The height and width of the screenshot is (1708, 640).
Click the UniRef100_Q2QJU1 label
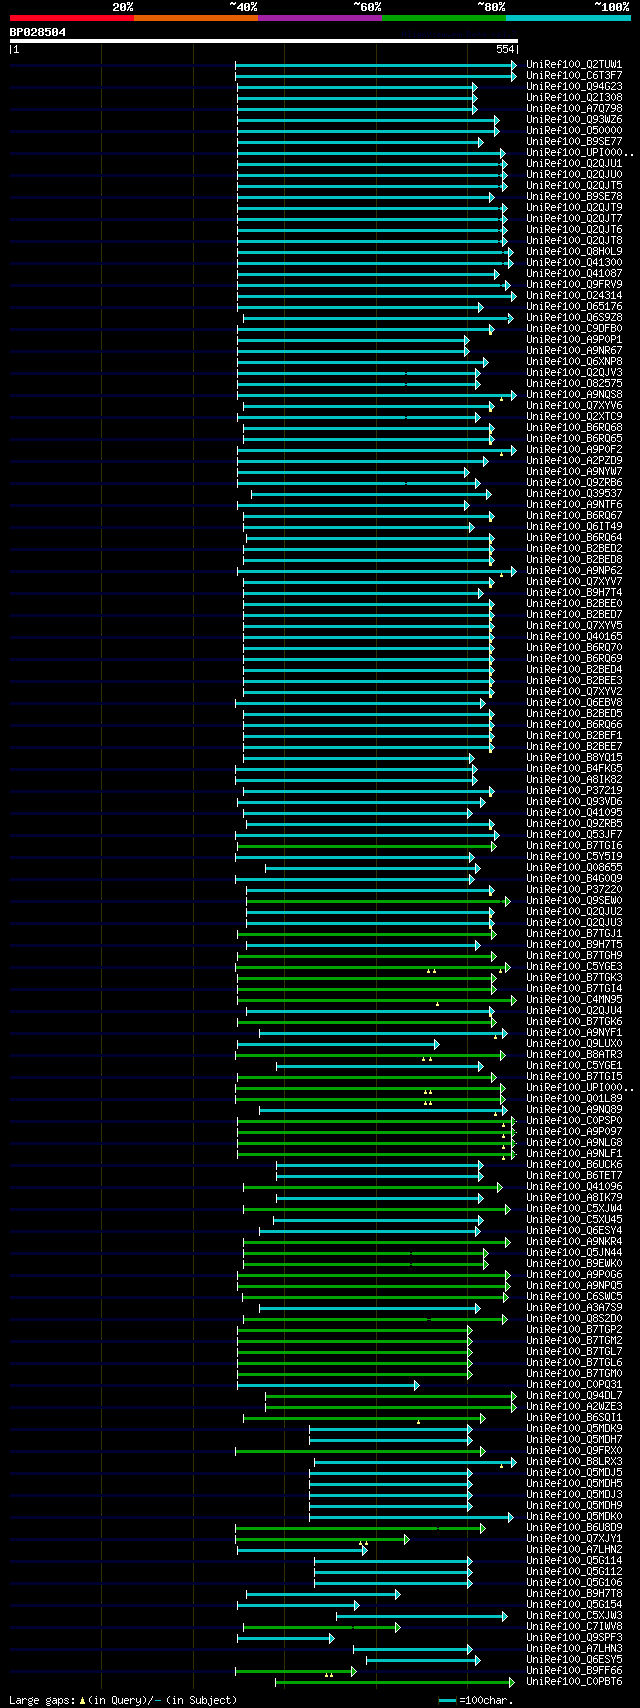(574, 163)
